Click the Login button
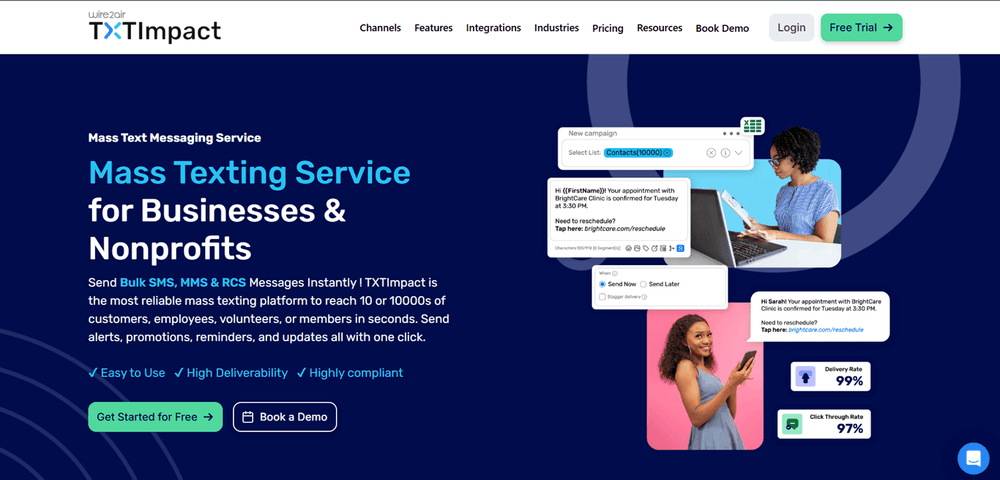1000x480 pixels. coord(791,27)
